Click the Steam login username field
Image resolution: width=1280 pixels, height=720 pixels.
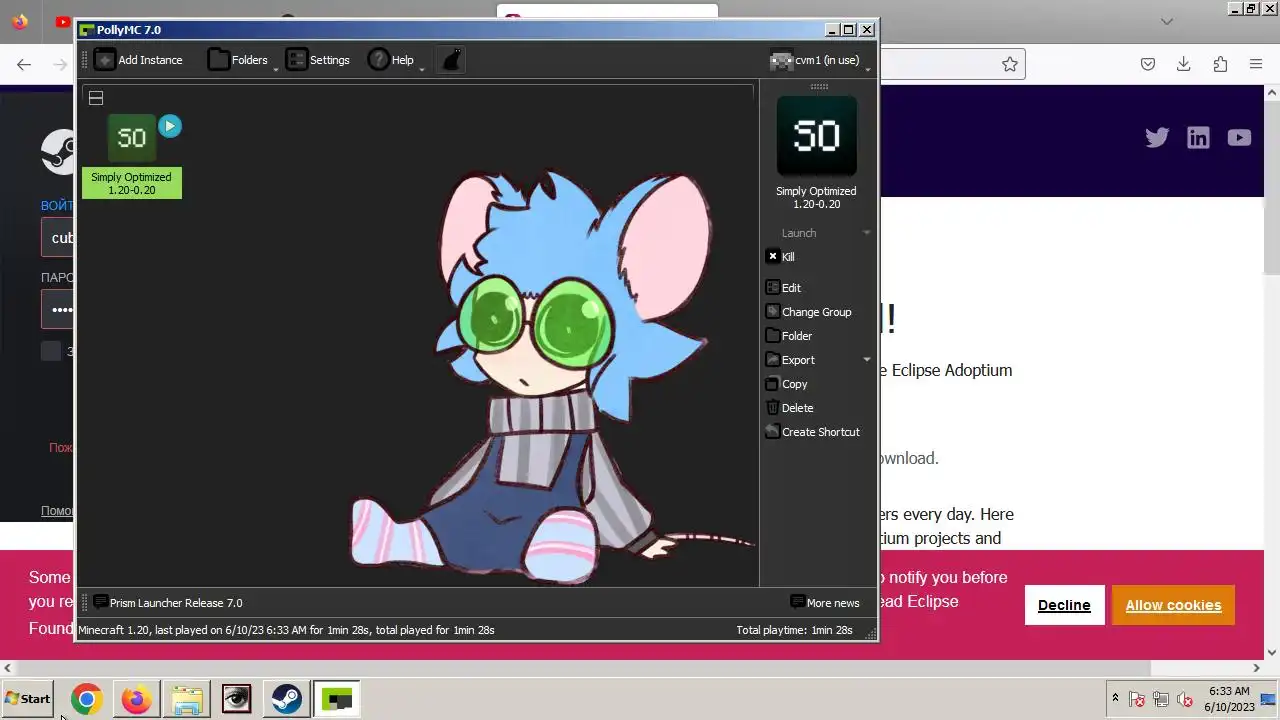(58, 238)
